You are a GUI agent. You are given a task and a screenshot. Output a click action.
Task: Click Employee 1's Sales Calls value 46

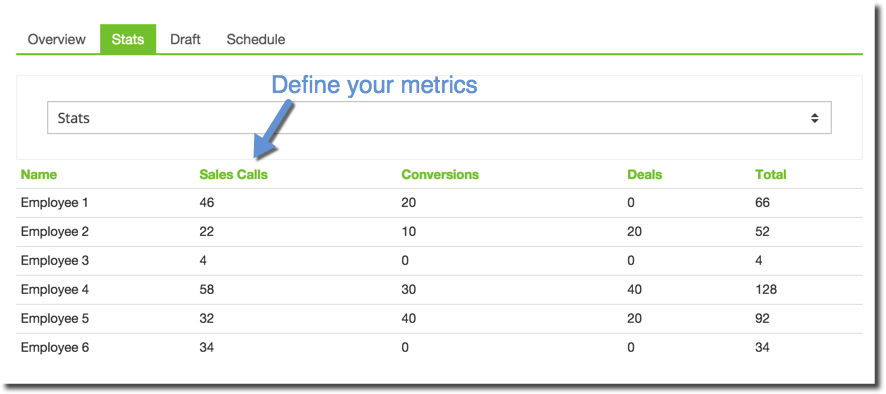pos(207,202)
